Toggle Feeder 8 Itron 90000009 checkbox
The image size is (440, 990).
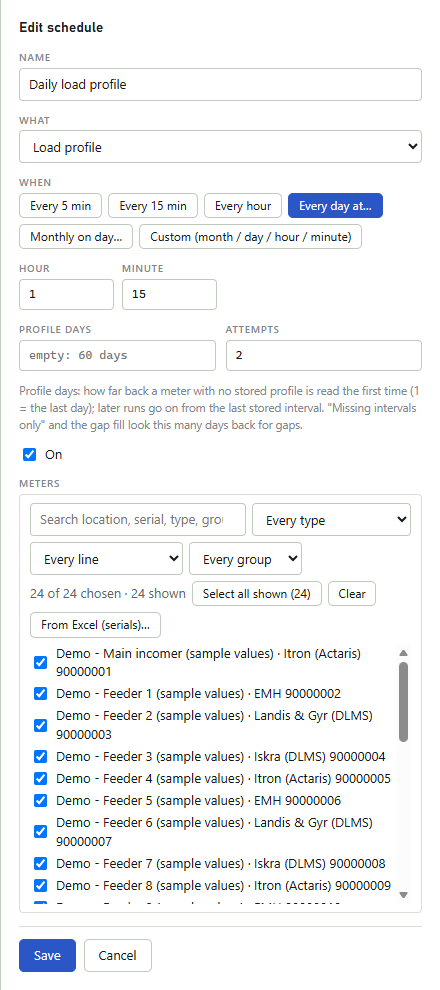tap(40, 885)
